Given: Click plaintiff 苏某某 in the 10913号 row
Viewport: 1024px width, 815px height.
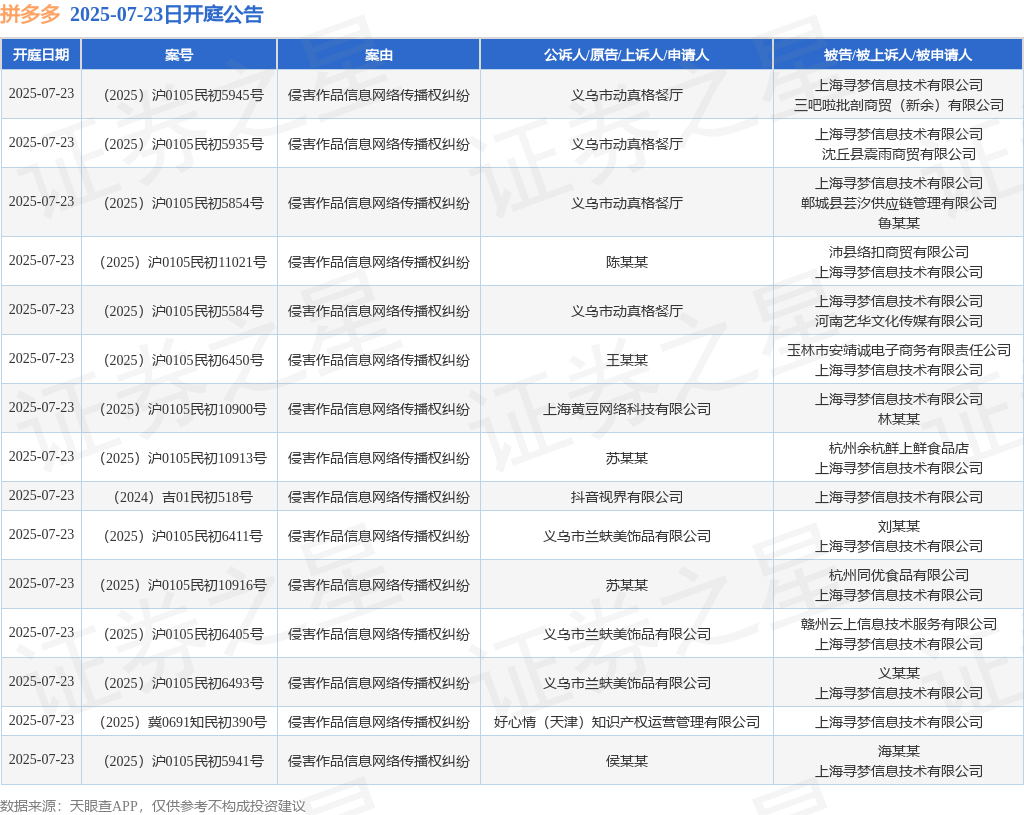Looking at the screenshot, I should [x=626, y=458].
